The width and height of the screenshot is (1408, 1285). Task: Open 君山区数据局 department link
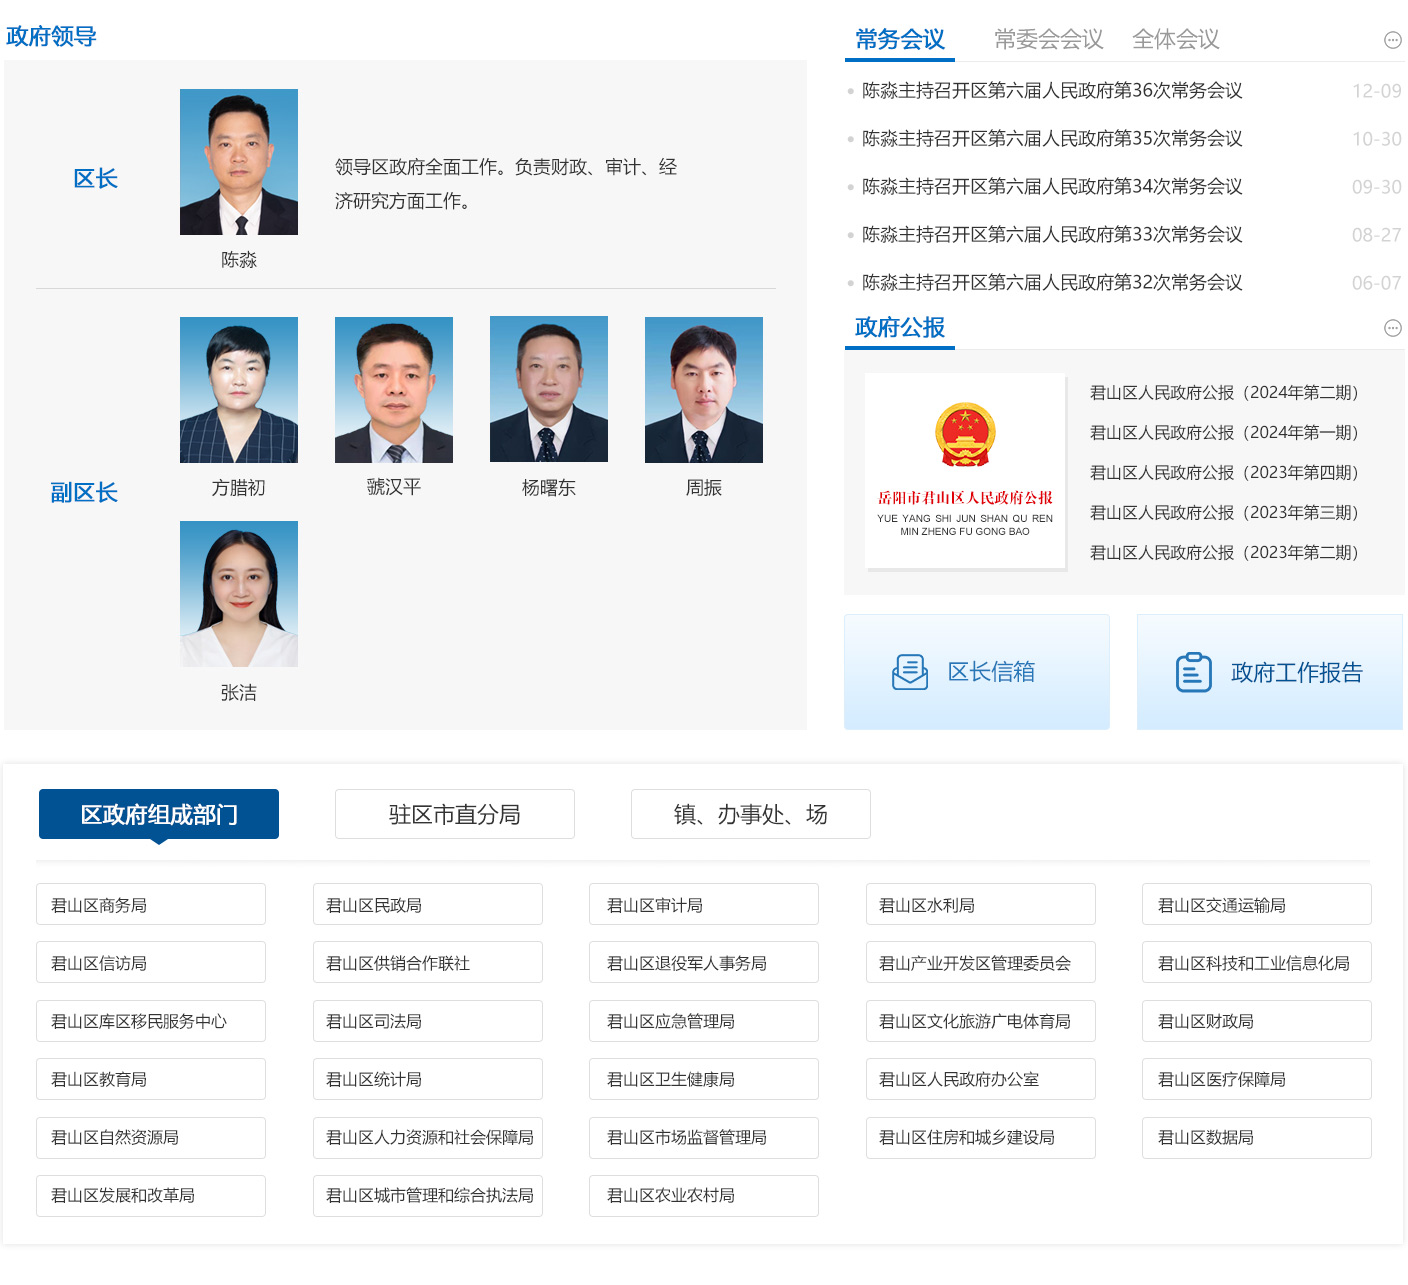tap(1256, 1137)
